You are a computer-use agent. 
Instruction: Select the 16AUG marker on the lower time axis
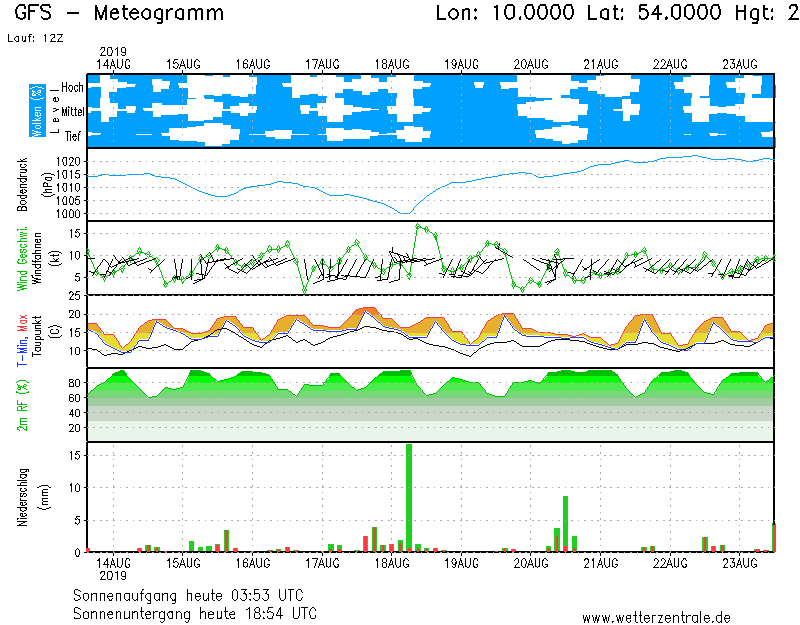click(253, 564)
